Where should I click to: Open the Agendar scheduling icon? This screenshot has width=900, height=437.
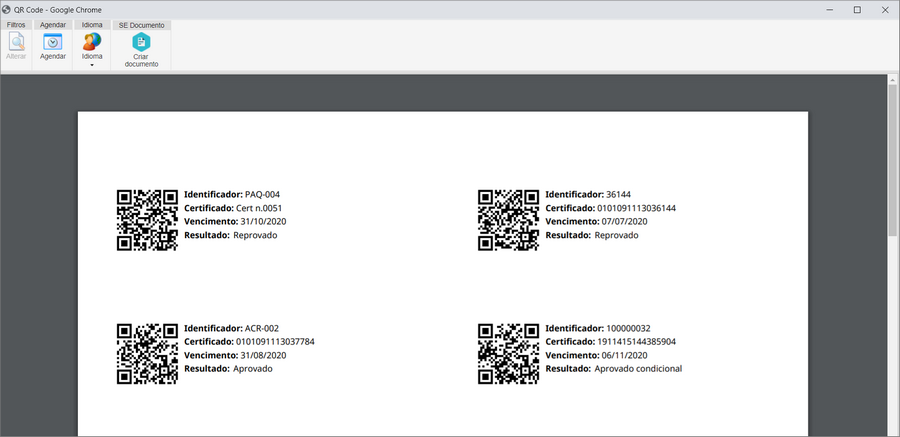pos(53,42)
